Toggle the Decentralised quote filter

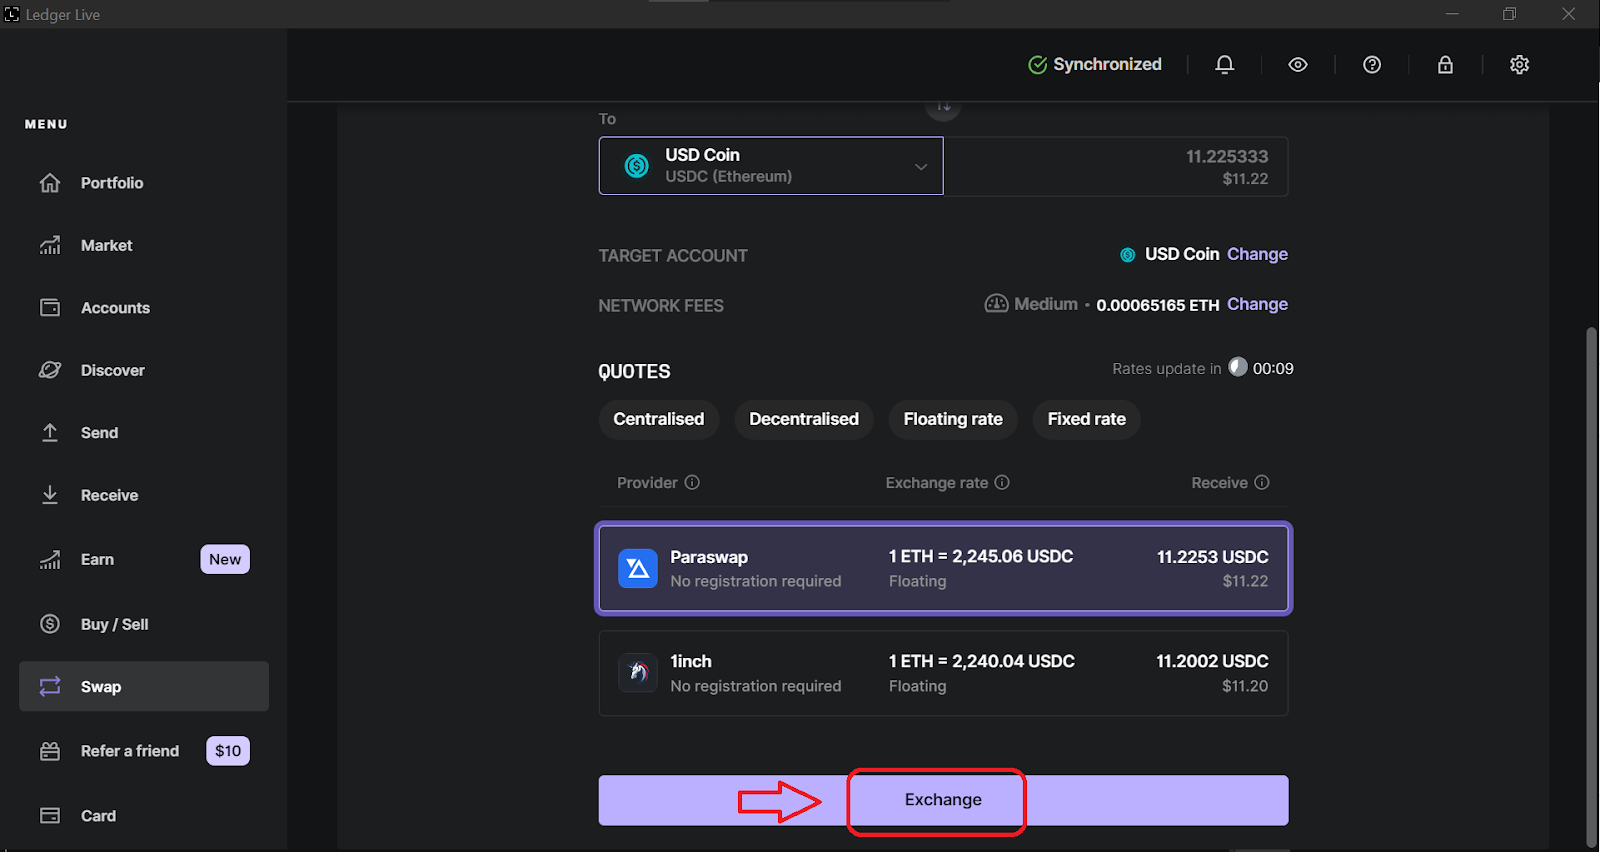coord(804,419)
